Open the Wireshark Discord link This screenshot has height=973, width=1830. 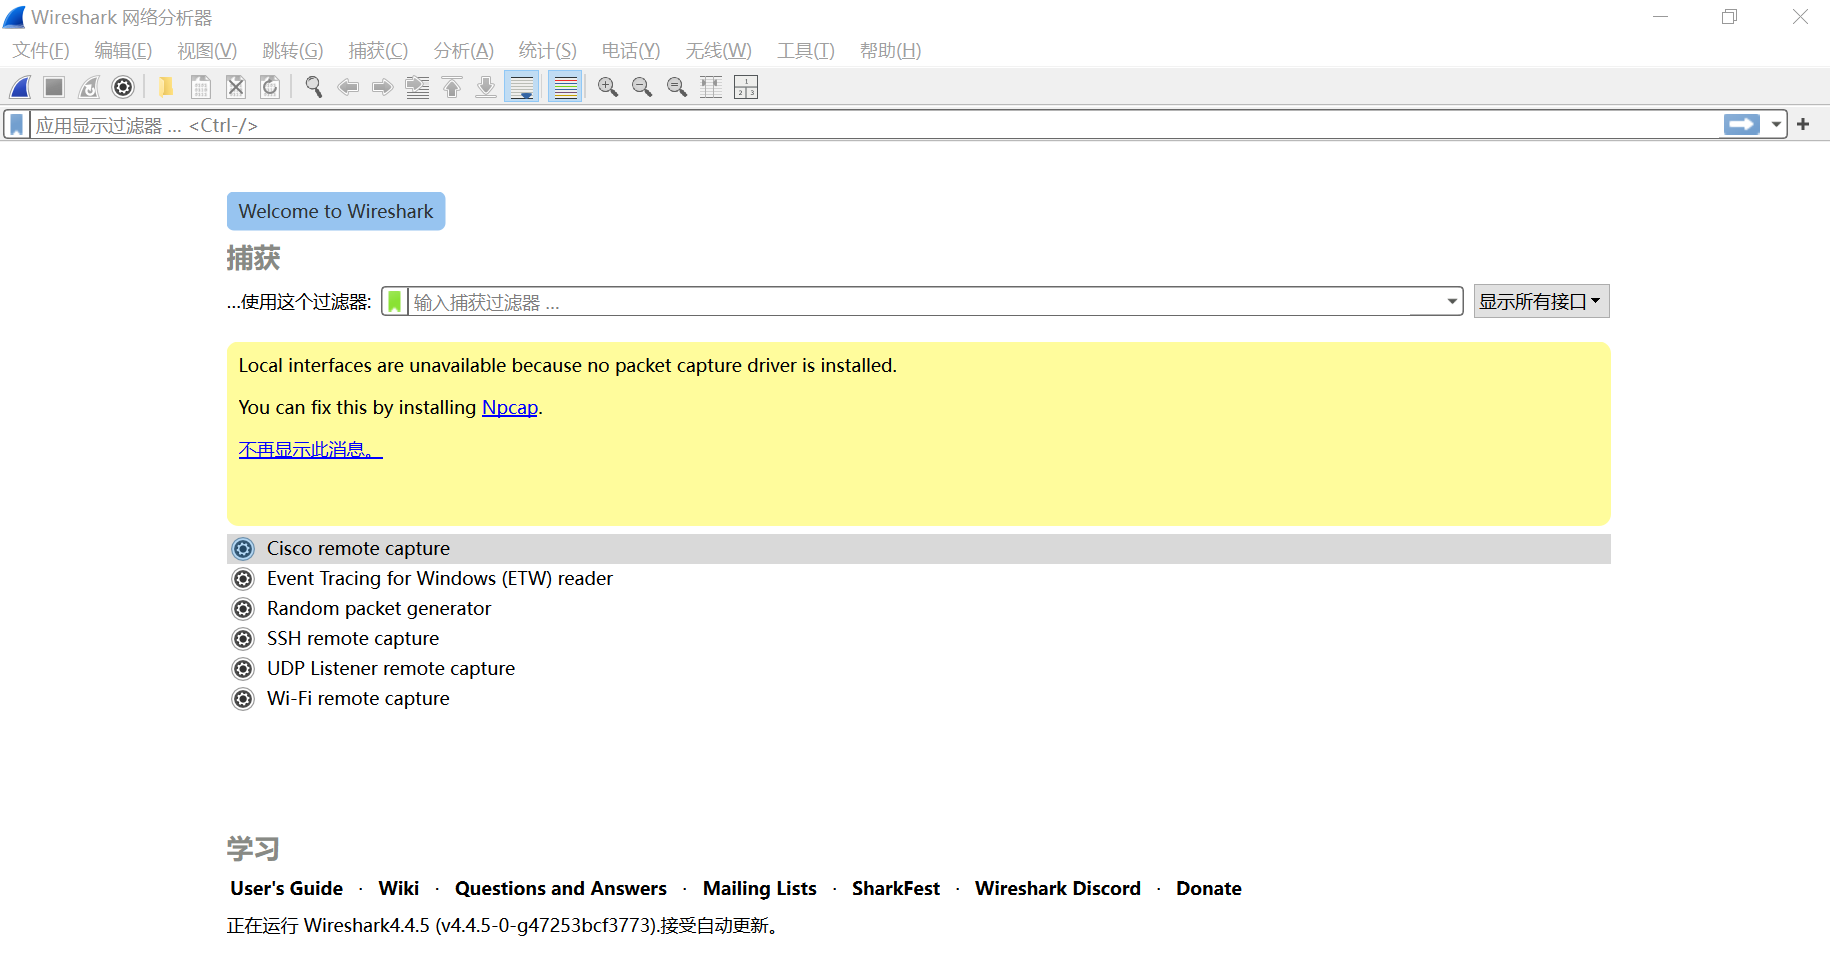[1058, 889]
